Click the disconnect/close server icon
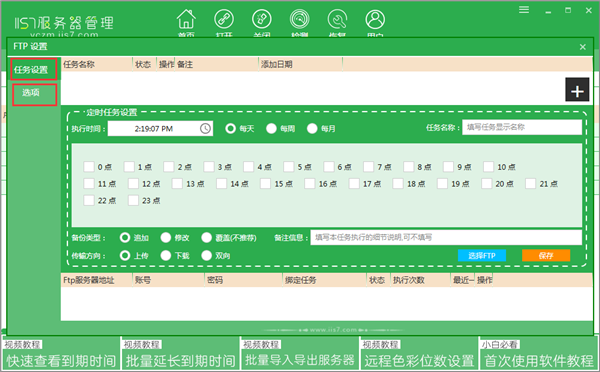This screenshot has height=372, width=600. point(262,19)
